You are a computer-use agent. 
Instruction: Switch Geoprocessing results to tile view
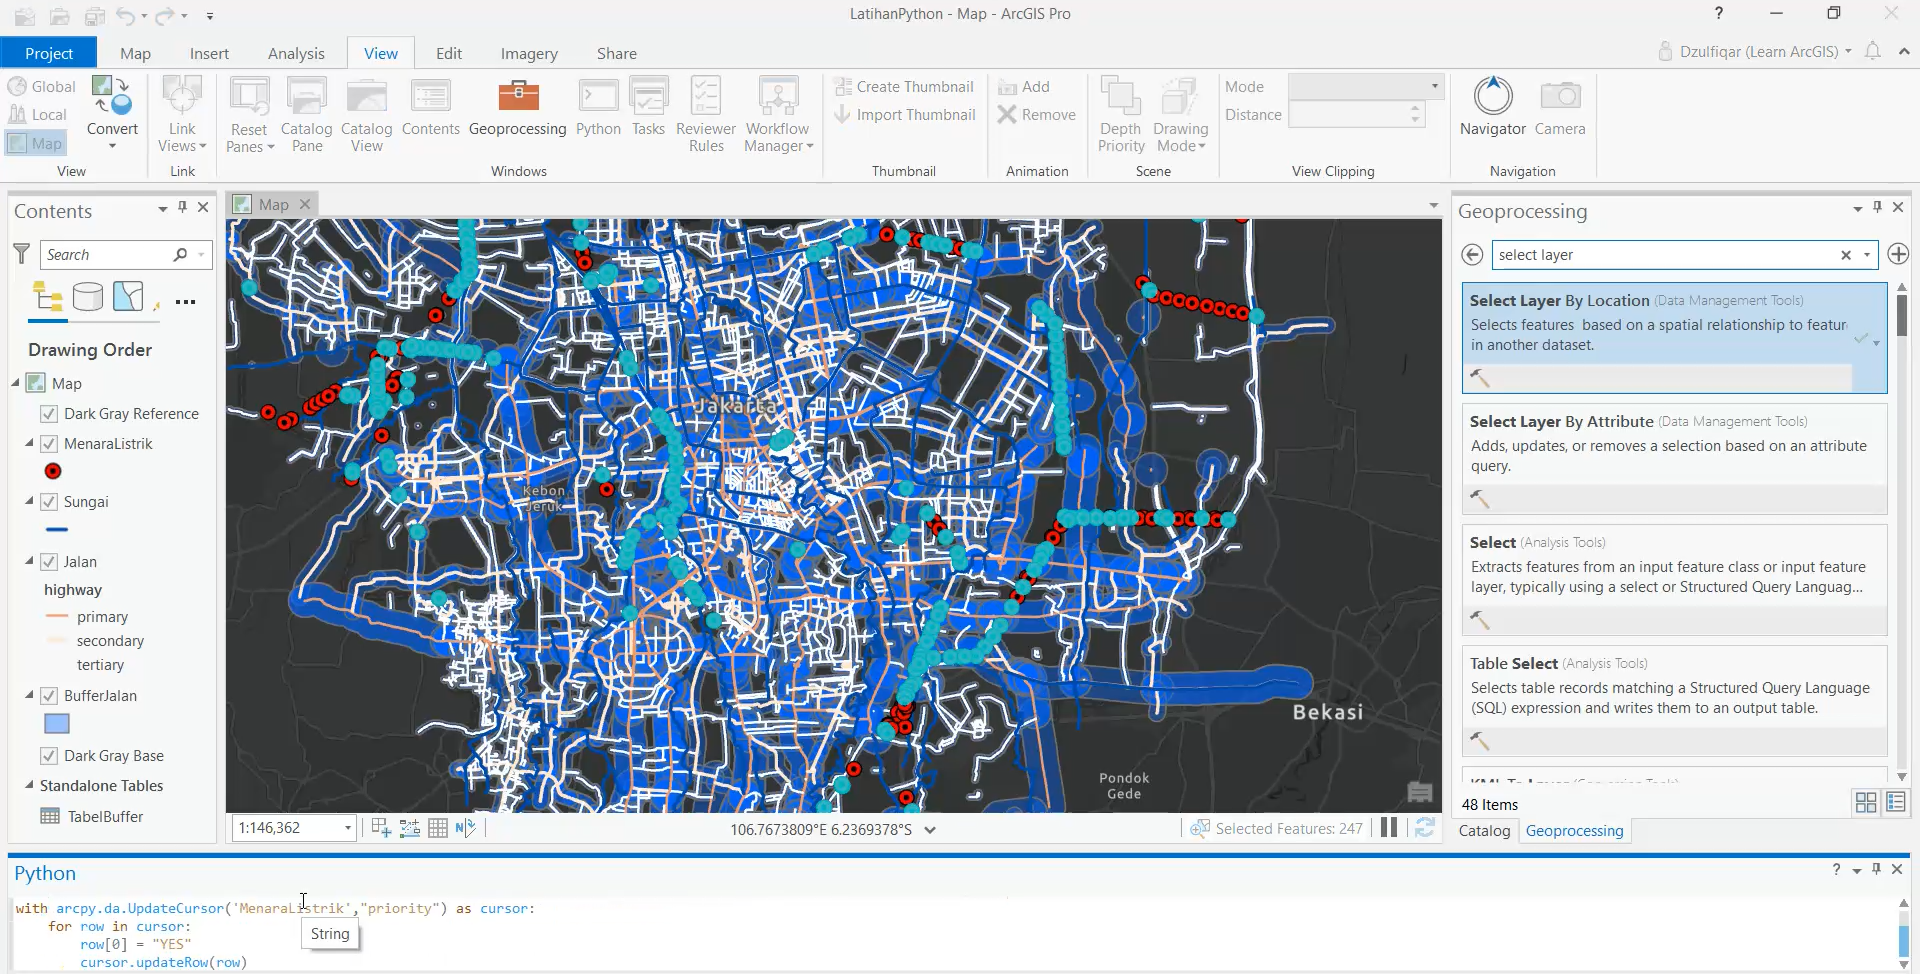pos(1866,803)
